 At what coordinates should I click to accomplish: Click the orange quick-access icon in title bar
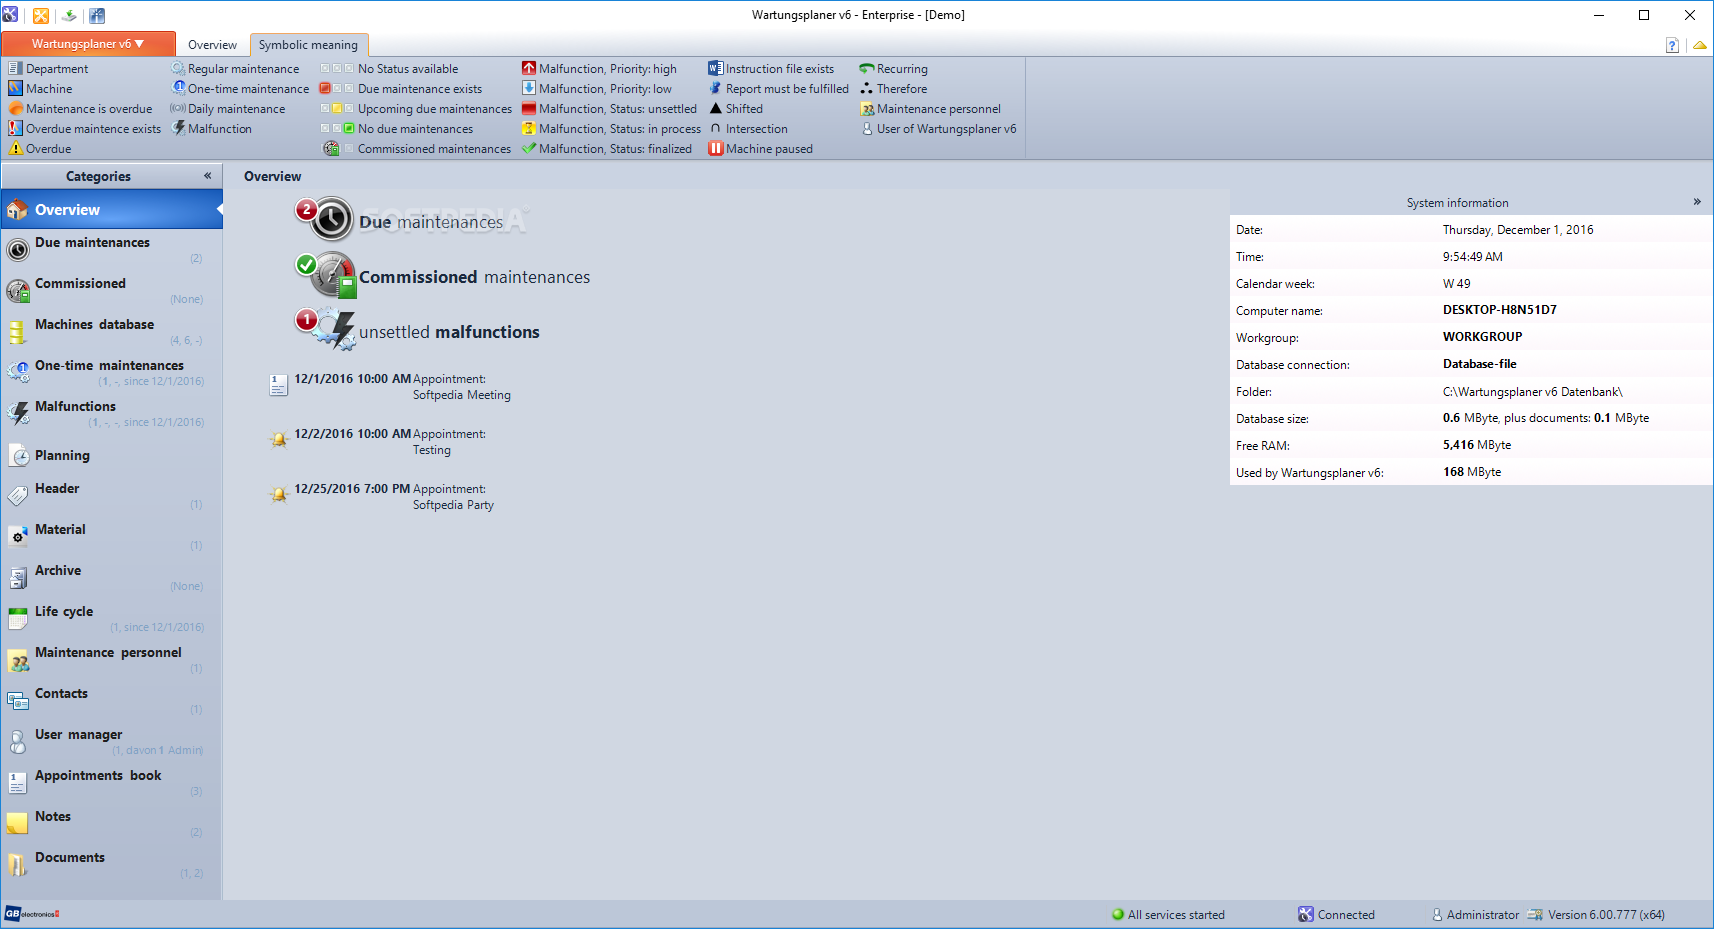coord(41,15)
